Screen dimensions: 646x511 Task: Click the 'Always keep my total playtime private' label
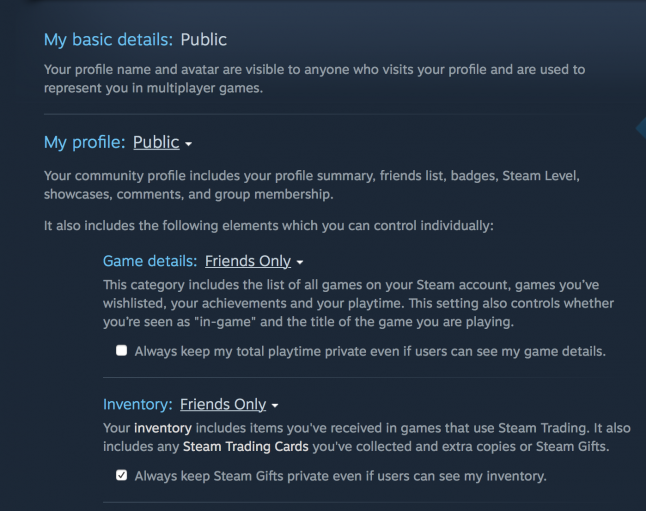[370, 351]
